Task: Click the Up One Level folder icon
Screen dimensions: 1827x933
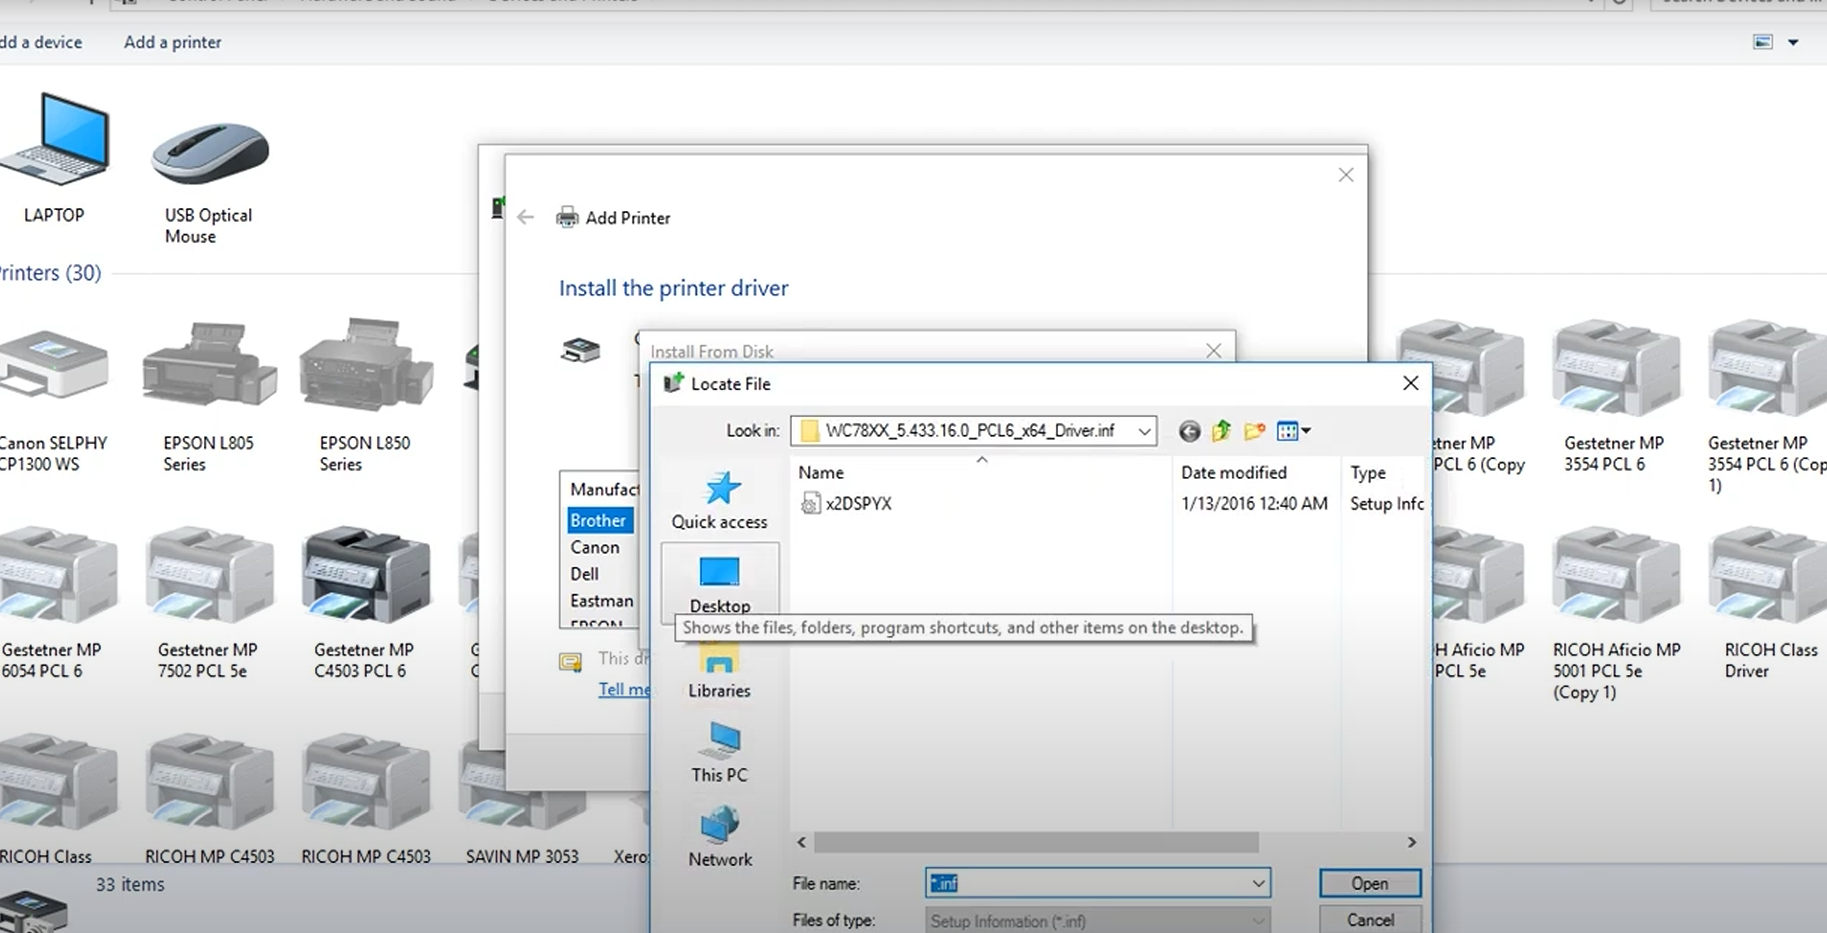Action: coord(1221,431)
